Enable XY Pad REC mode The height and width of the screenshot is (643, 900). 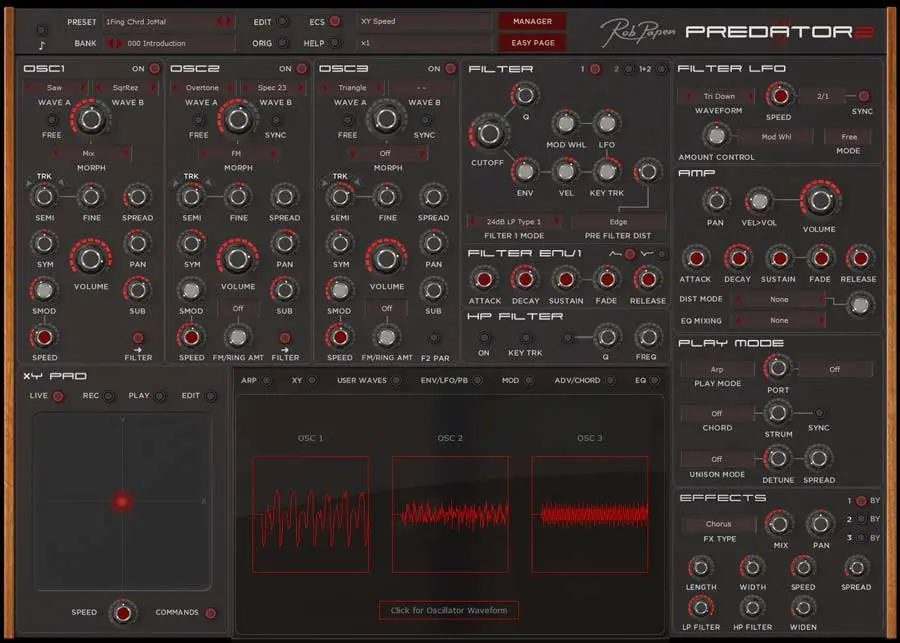pos(108,396)
